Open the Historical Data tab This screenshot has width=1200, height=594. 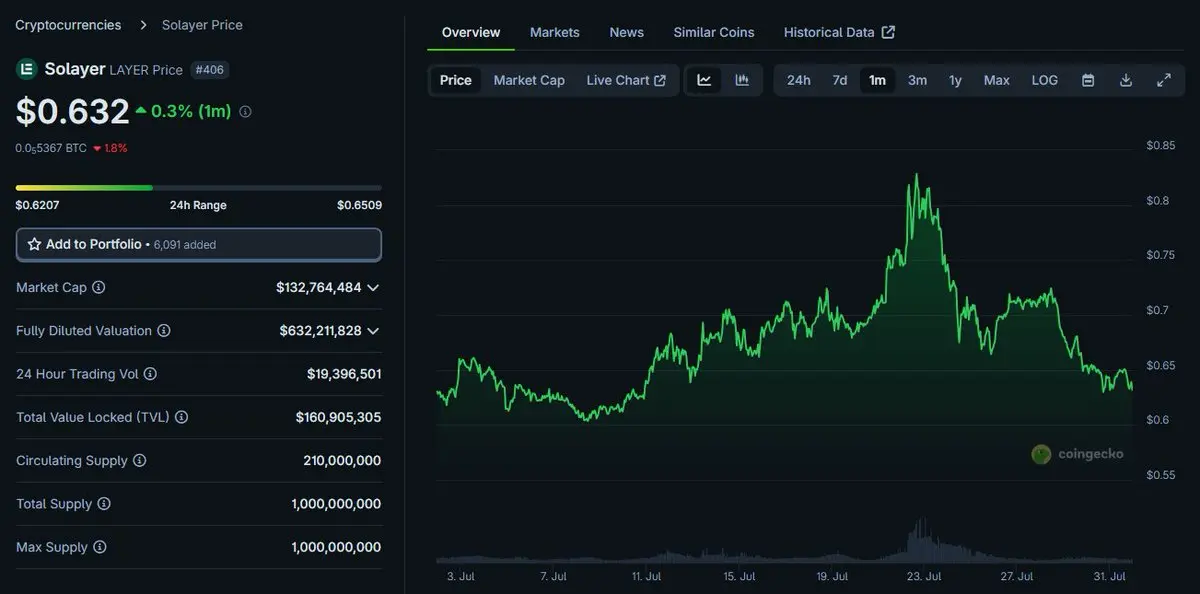839,32
